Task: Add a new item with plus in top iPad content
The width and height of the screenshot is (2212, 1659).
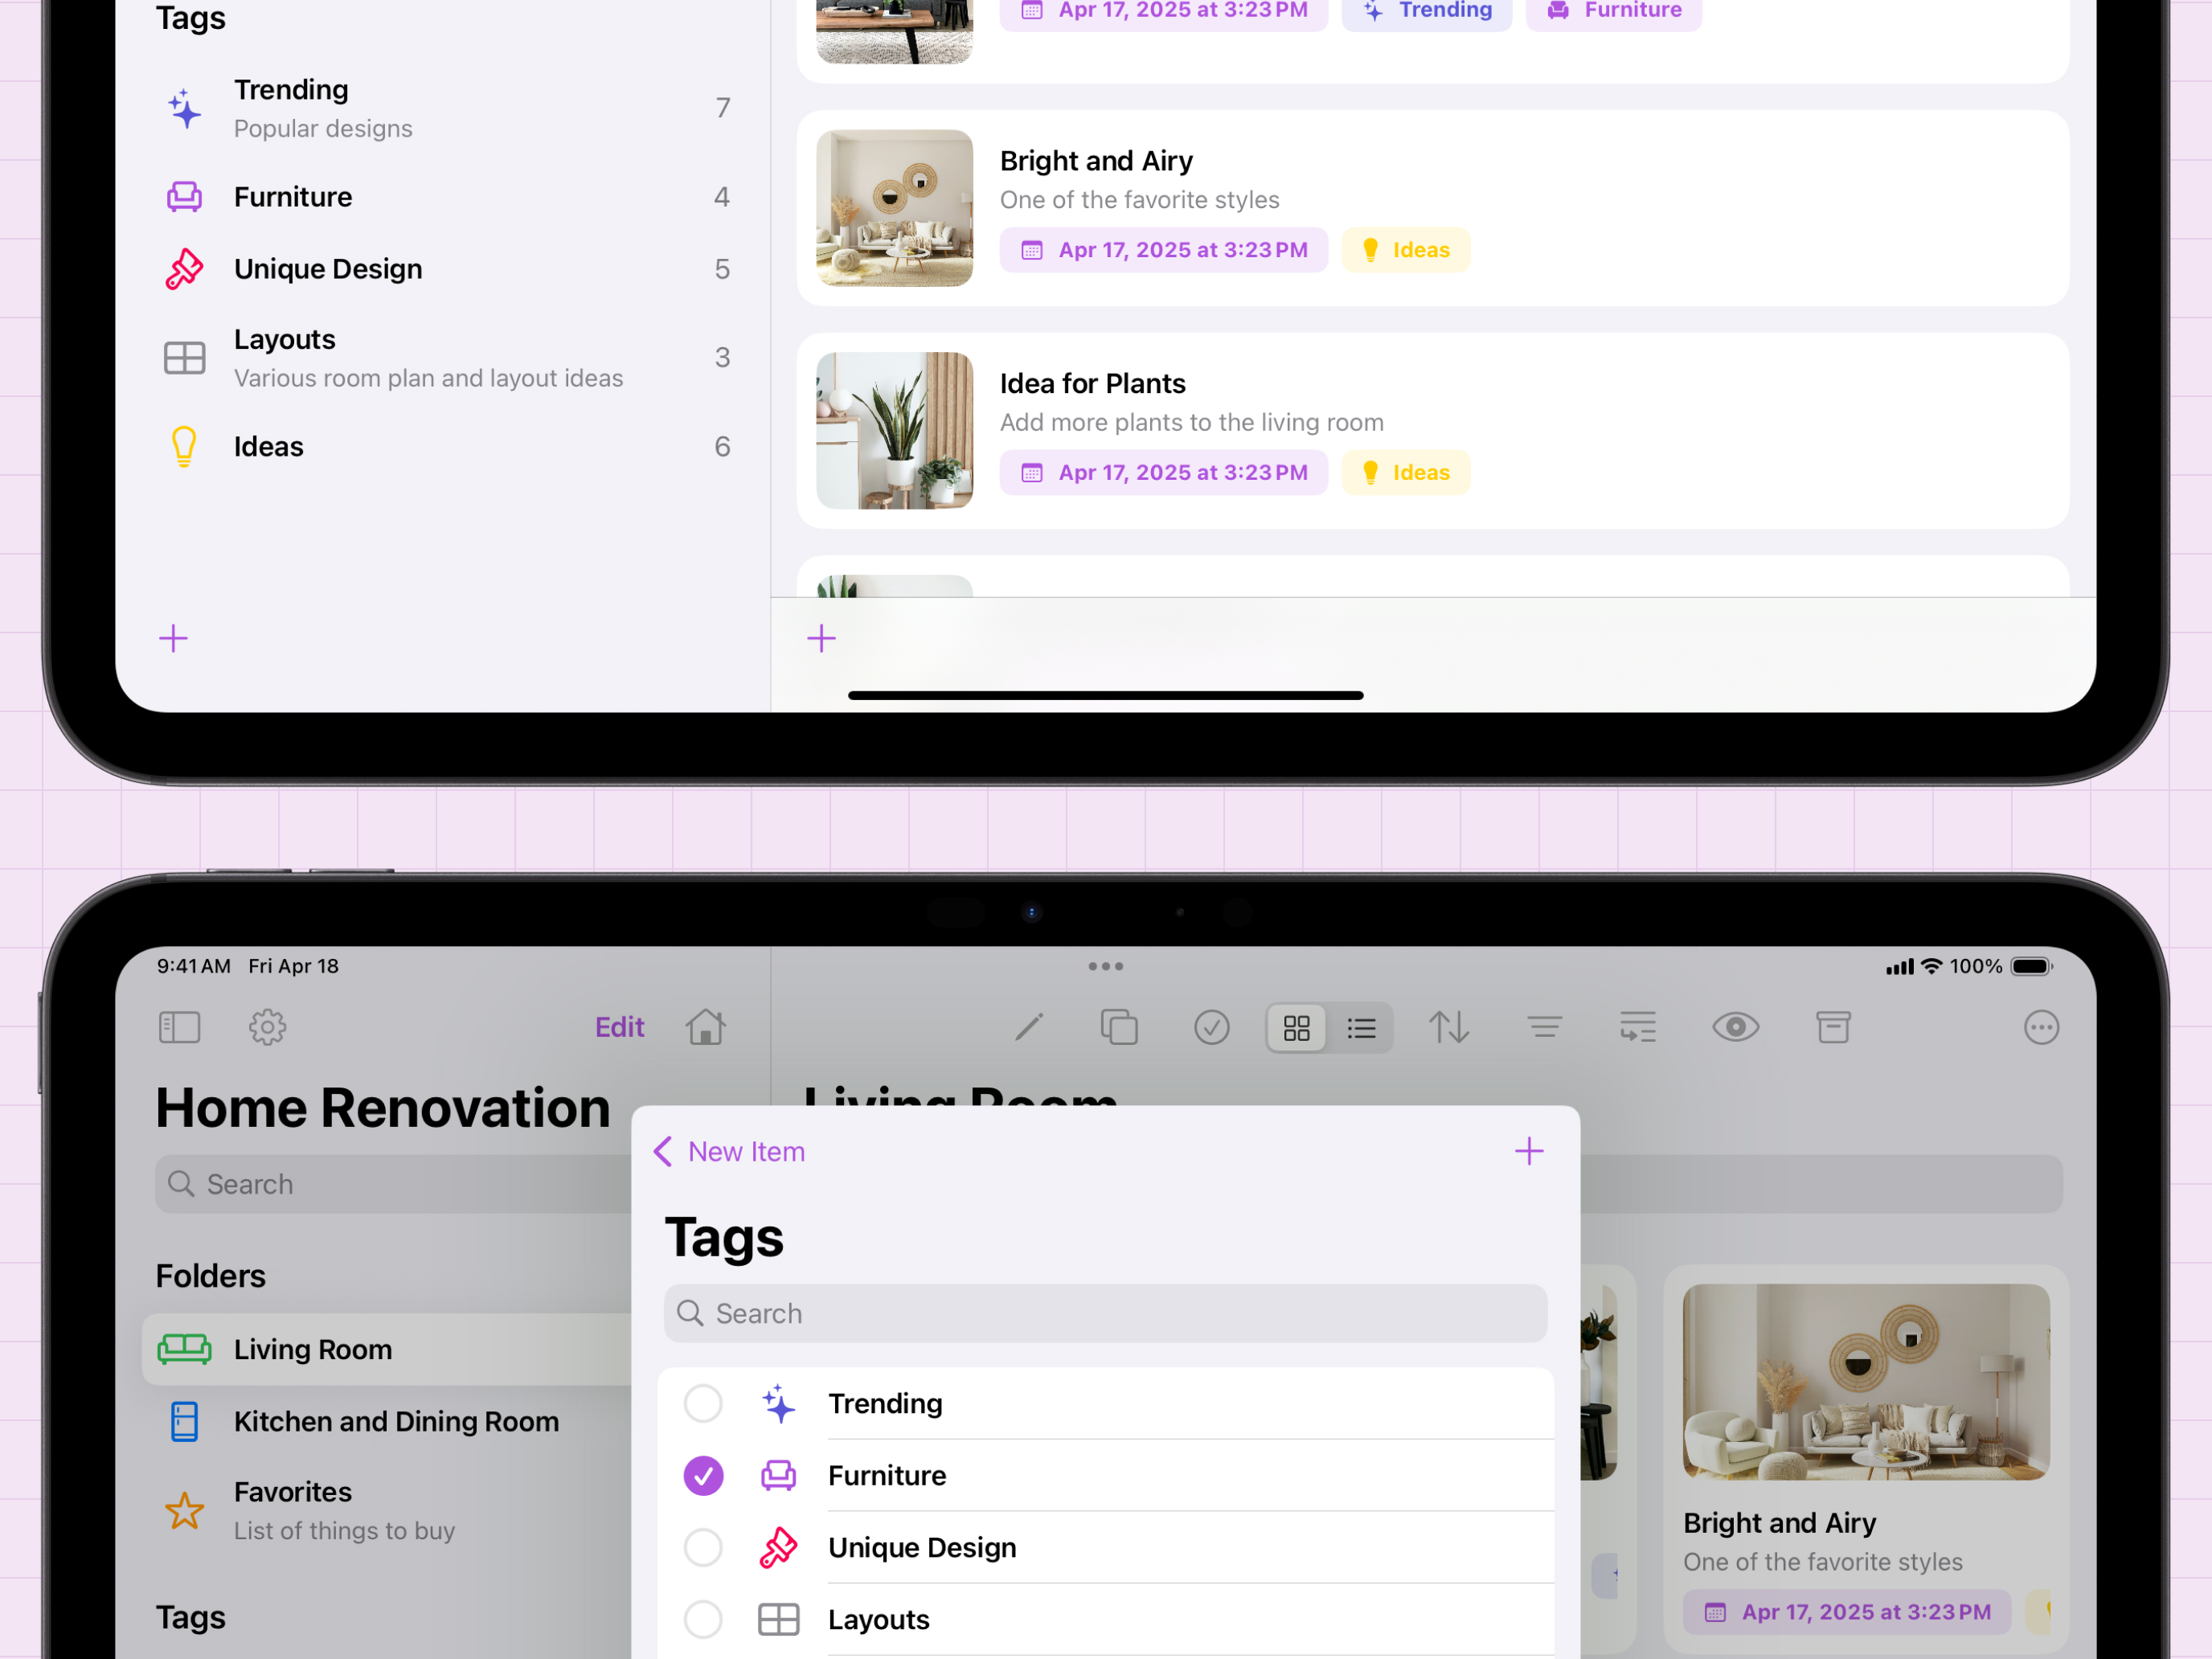Action: click(821, 638)
